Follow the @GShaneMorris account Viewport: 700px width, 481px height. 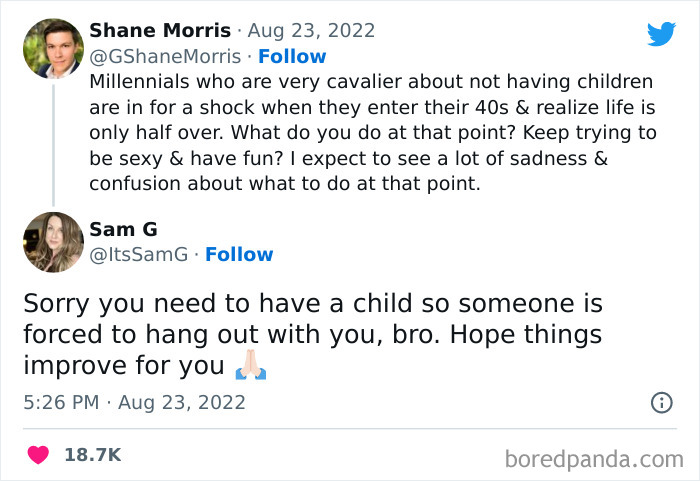[291, 56]
